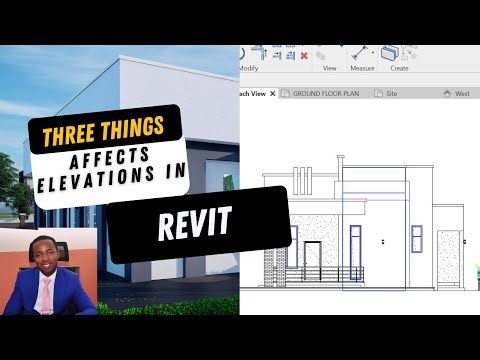Open the Measure tool dropdown arrow
The image size is (480, 360).
373,52
